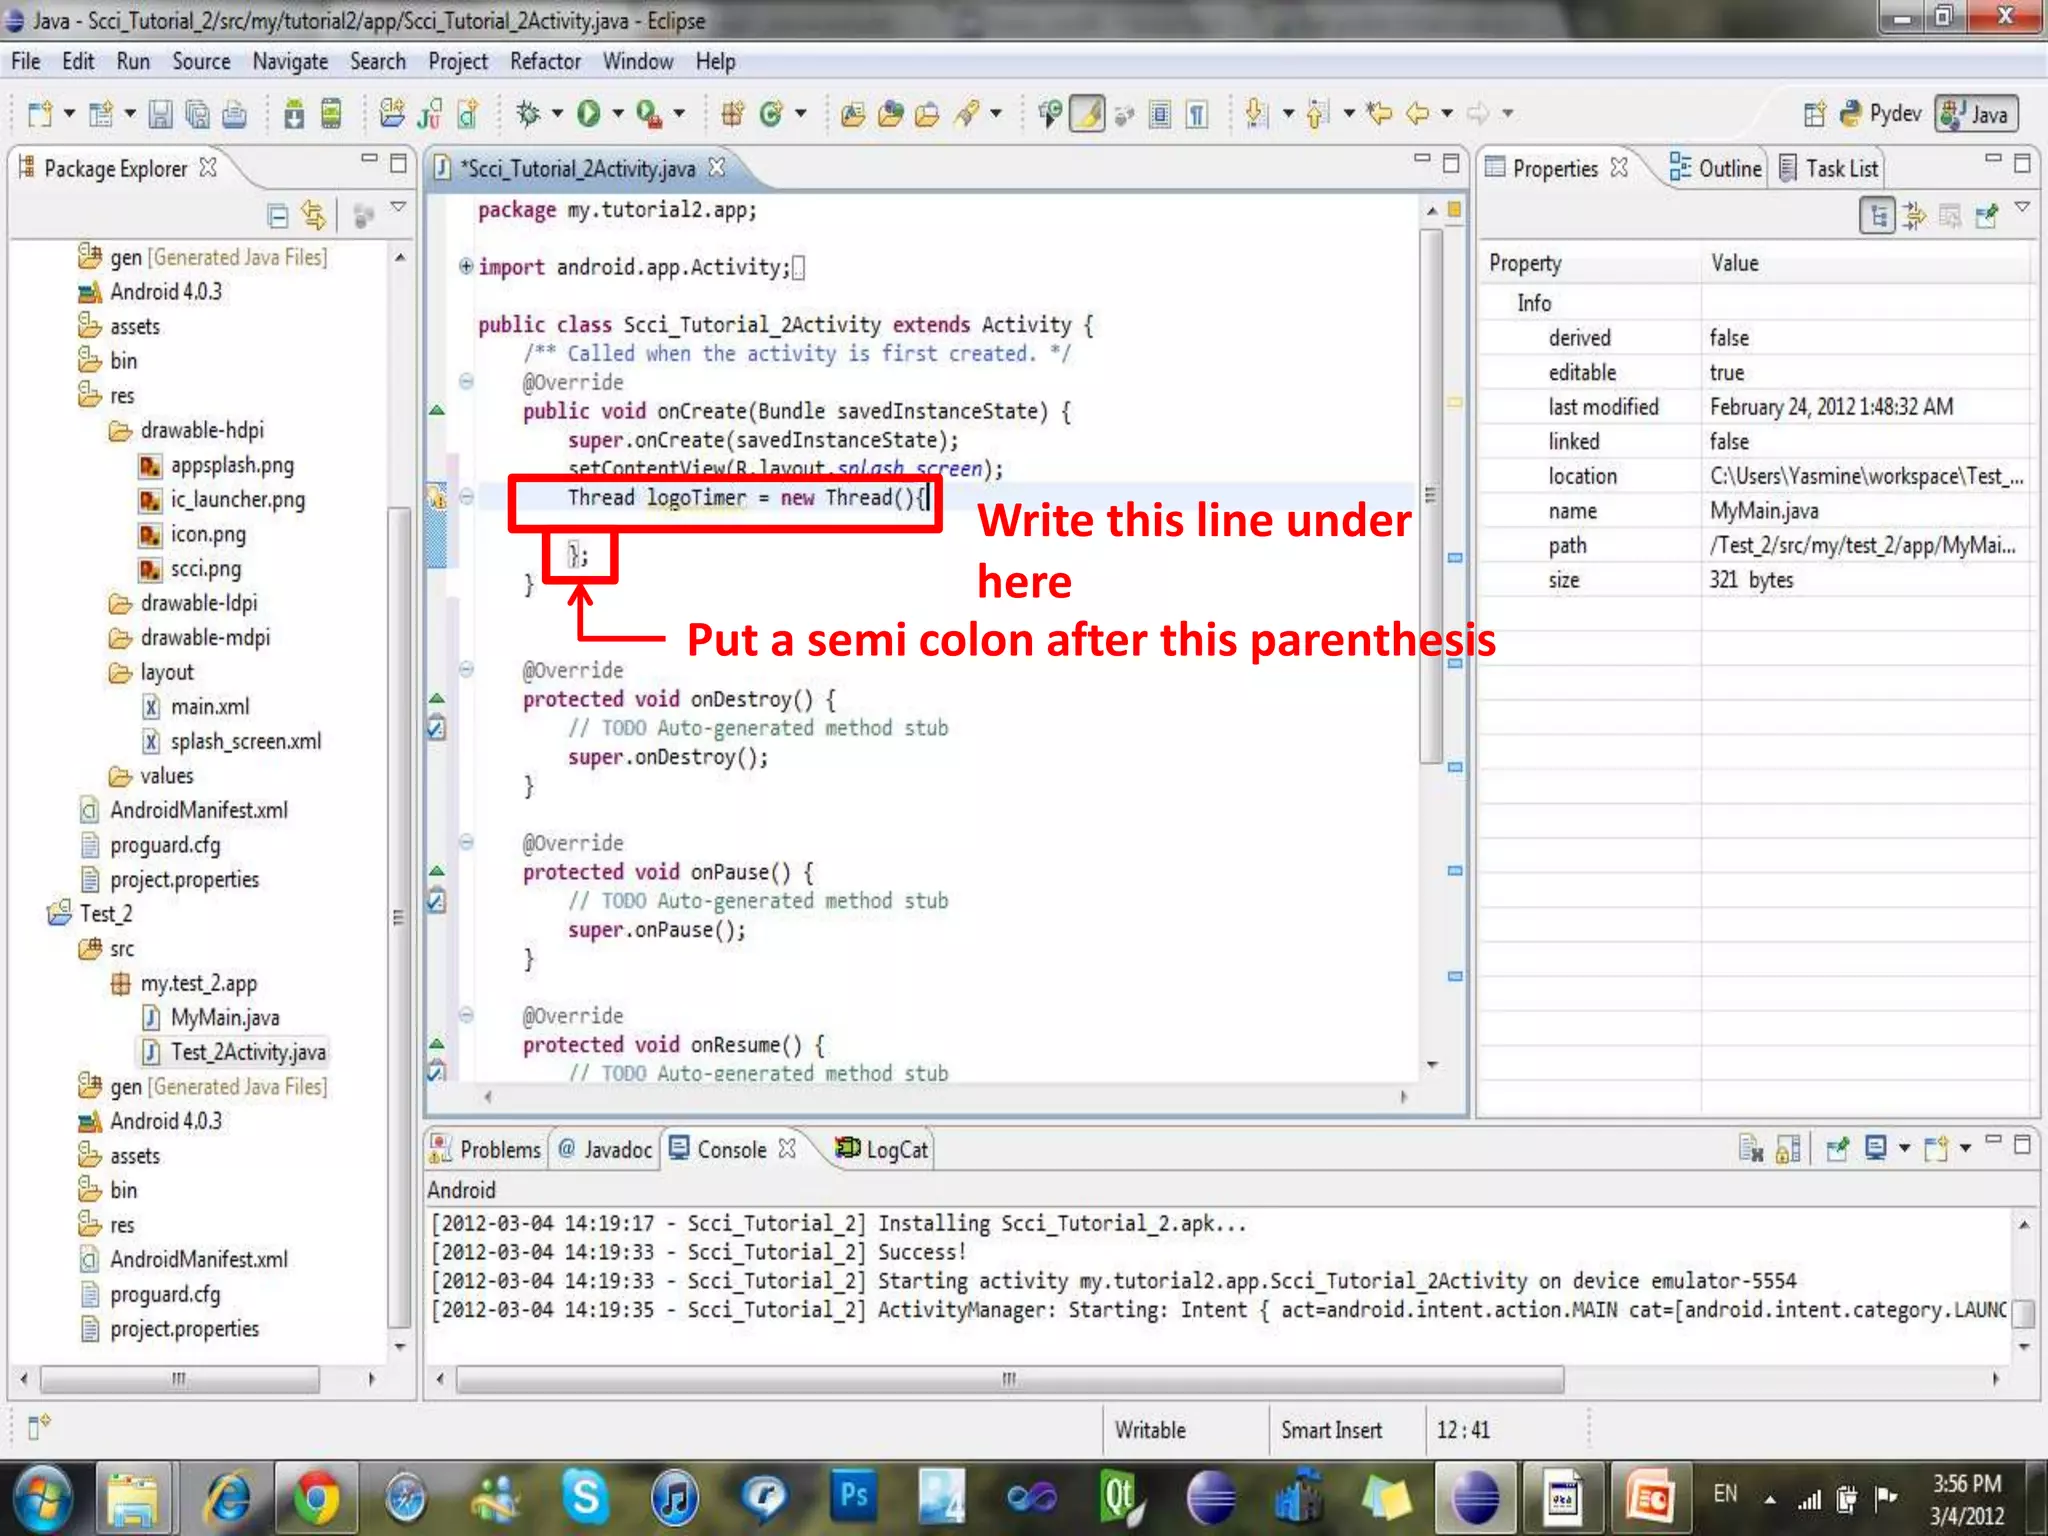Click the Last Edit Location icon
2048x1536 pixels.
1380,114
